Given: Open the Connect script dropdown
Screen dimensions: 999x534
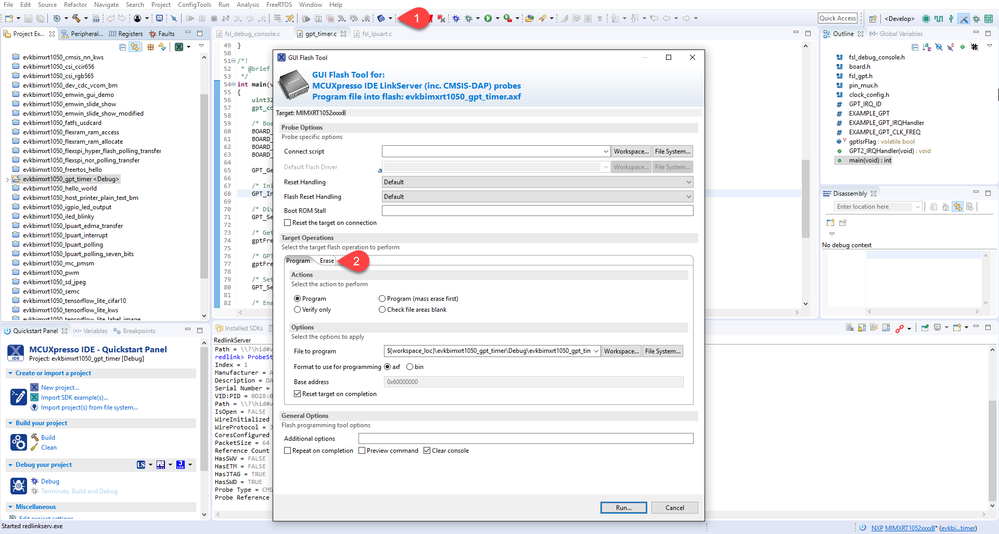Looking at the screenshot, I should coord(605,152).
